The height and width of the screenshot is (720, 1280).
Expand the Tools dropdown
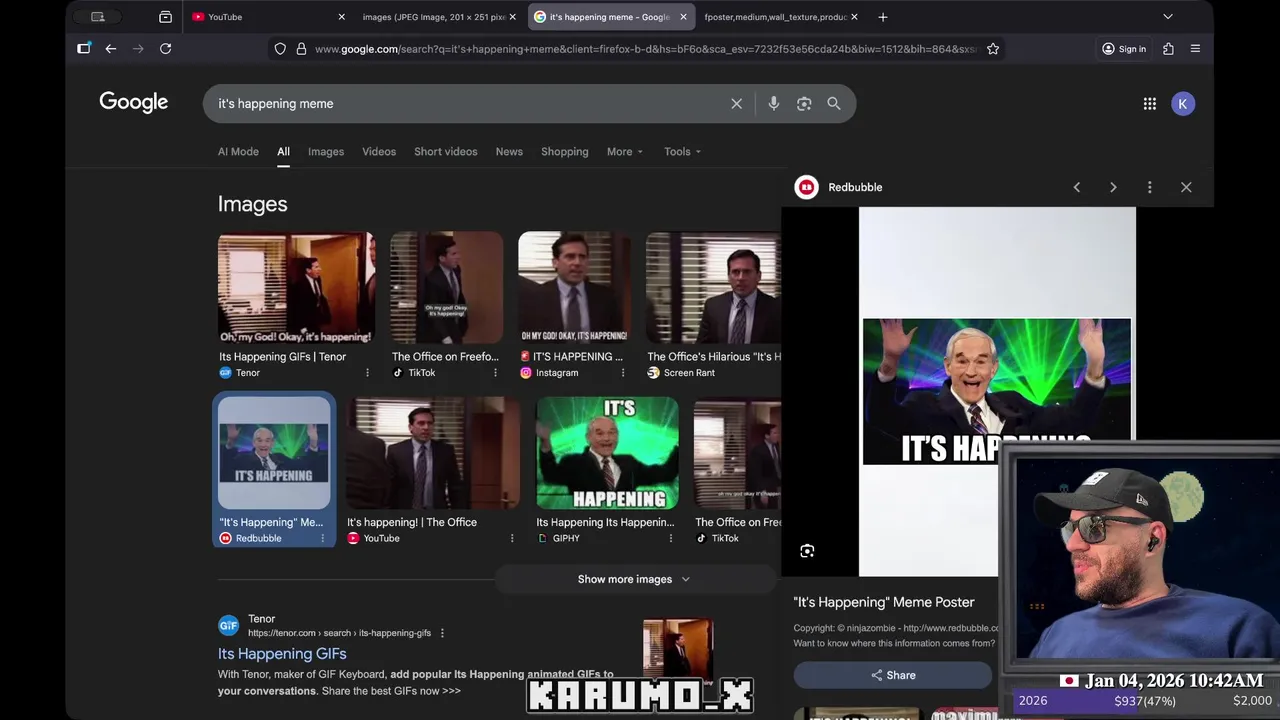(683, 152)
